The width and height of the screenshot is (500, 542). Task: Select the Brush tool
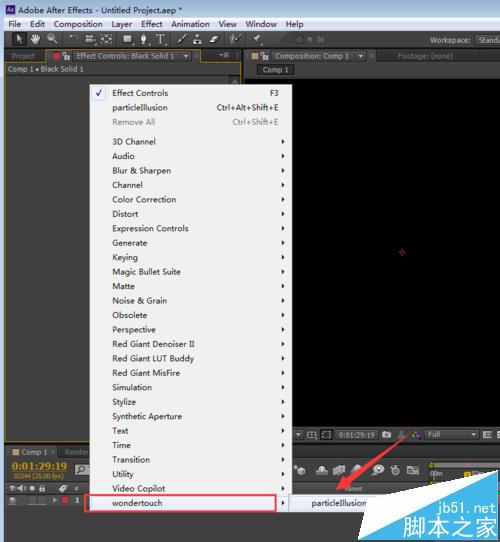pos(182,39)
